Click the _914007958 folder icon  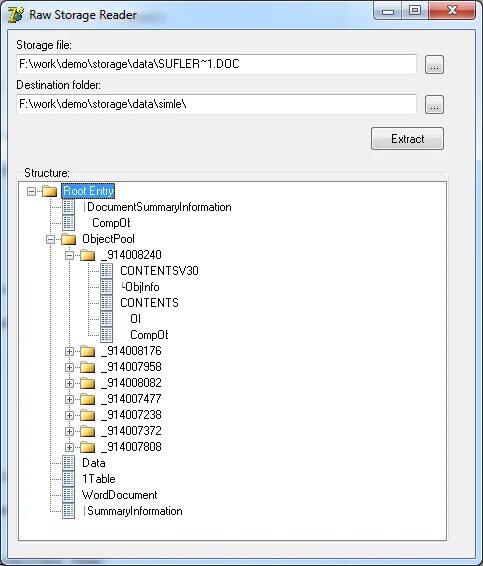click(x=87, y=367)
